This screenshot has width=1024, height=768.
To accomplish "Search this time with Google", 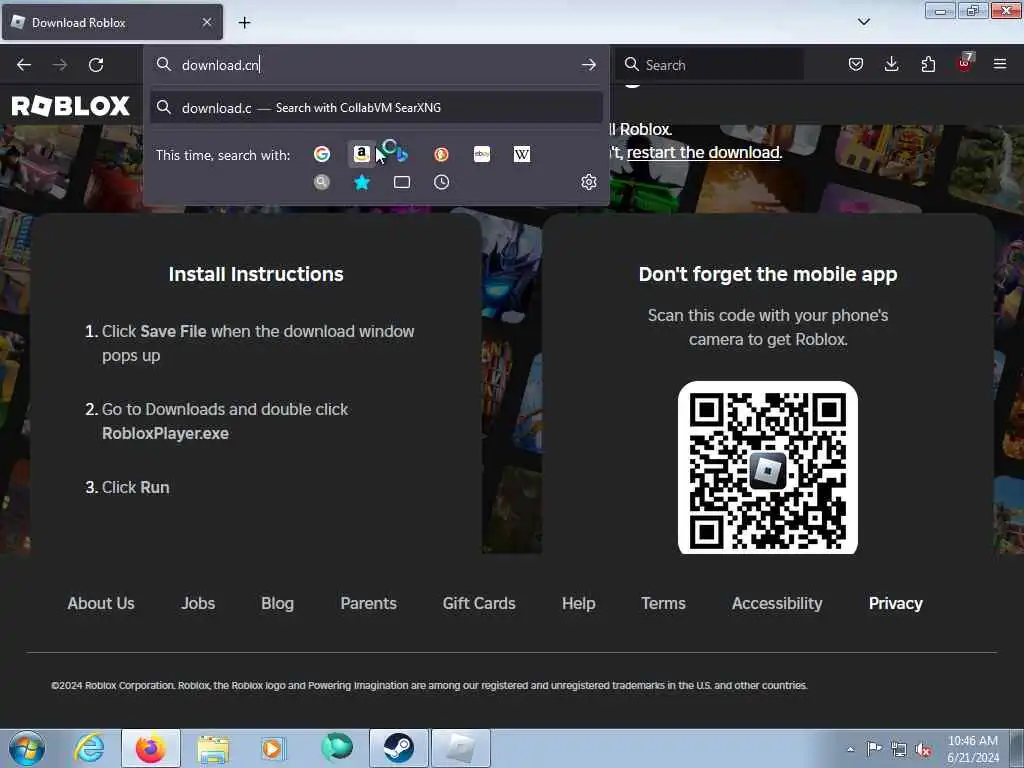I will point(321,154).
